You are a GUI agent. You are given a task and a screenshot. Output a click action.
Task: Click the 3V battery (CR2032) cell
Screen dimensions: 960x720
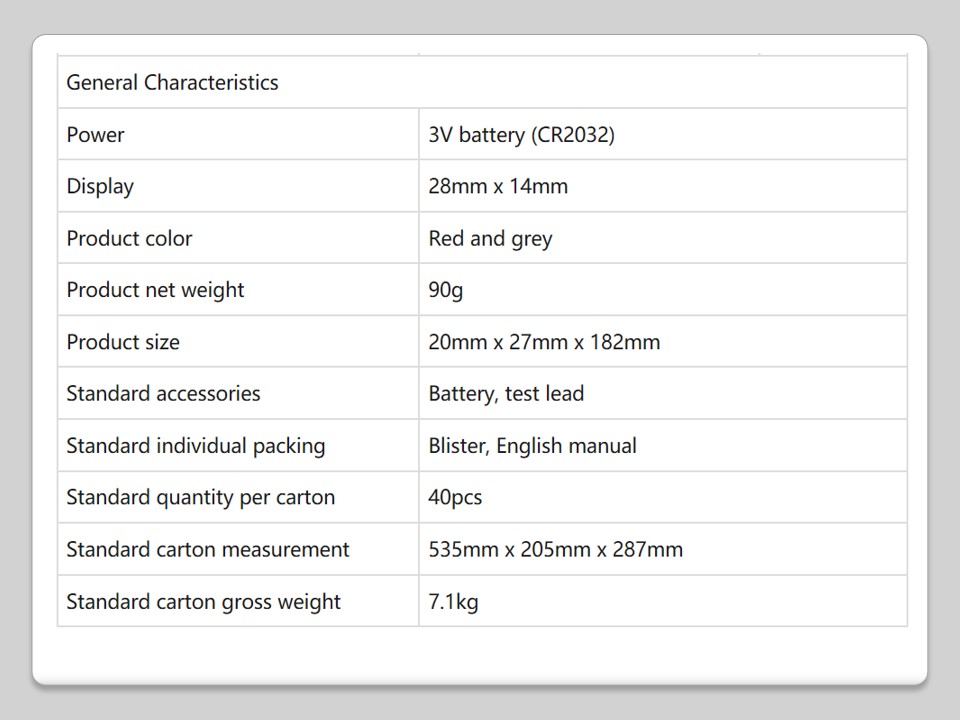tap(521, 134)
